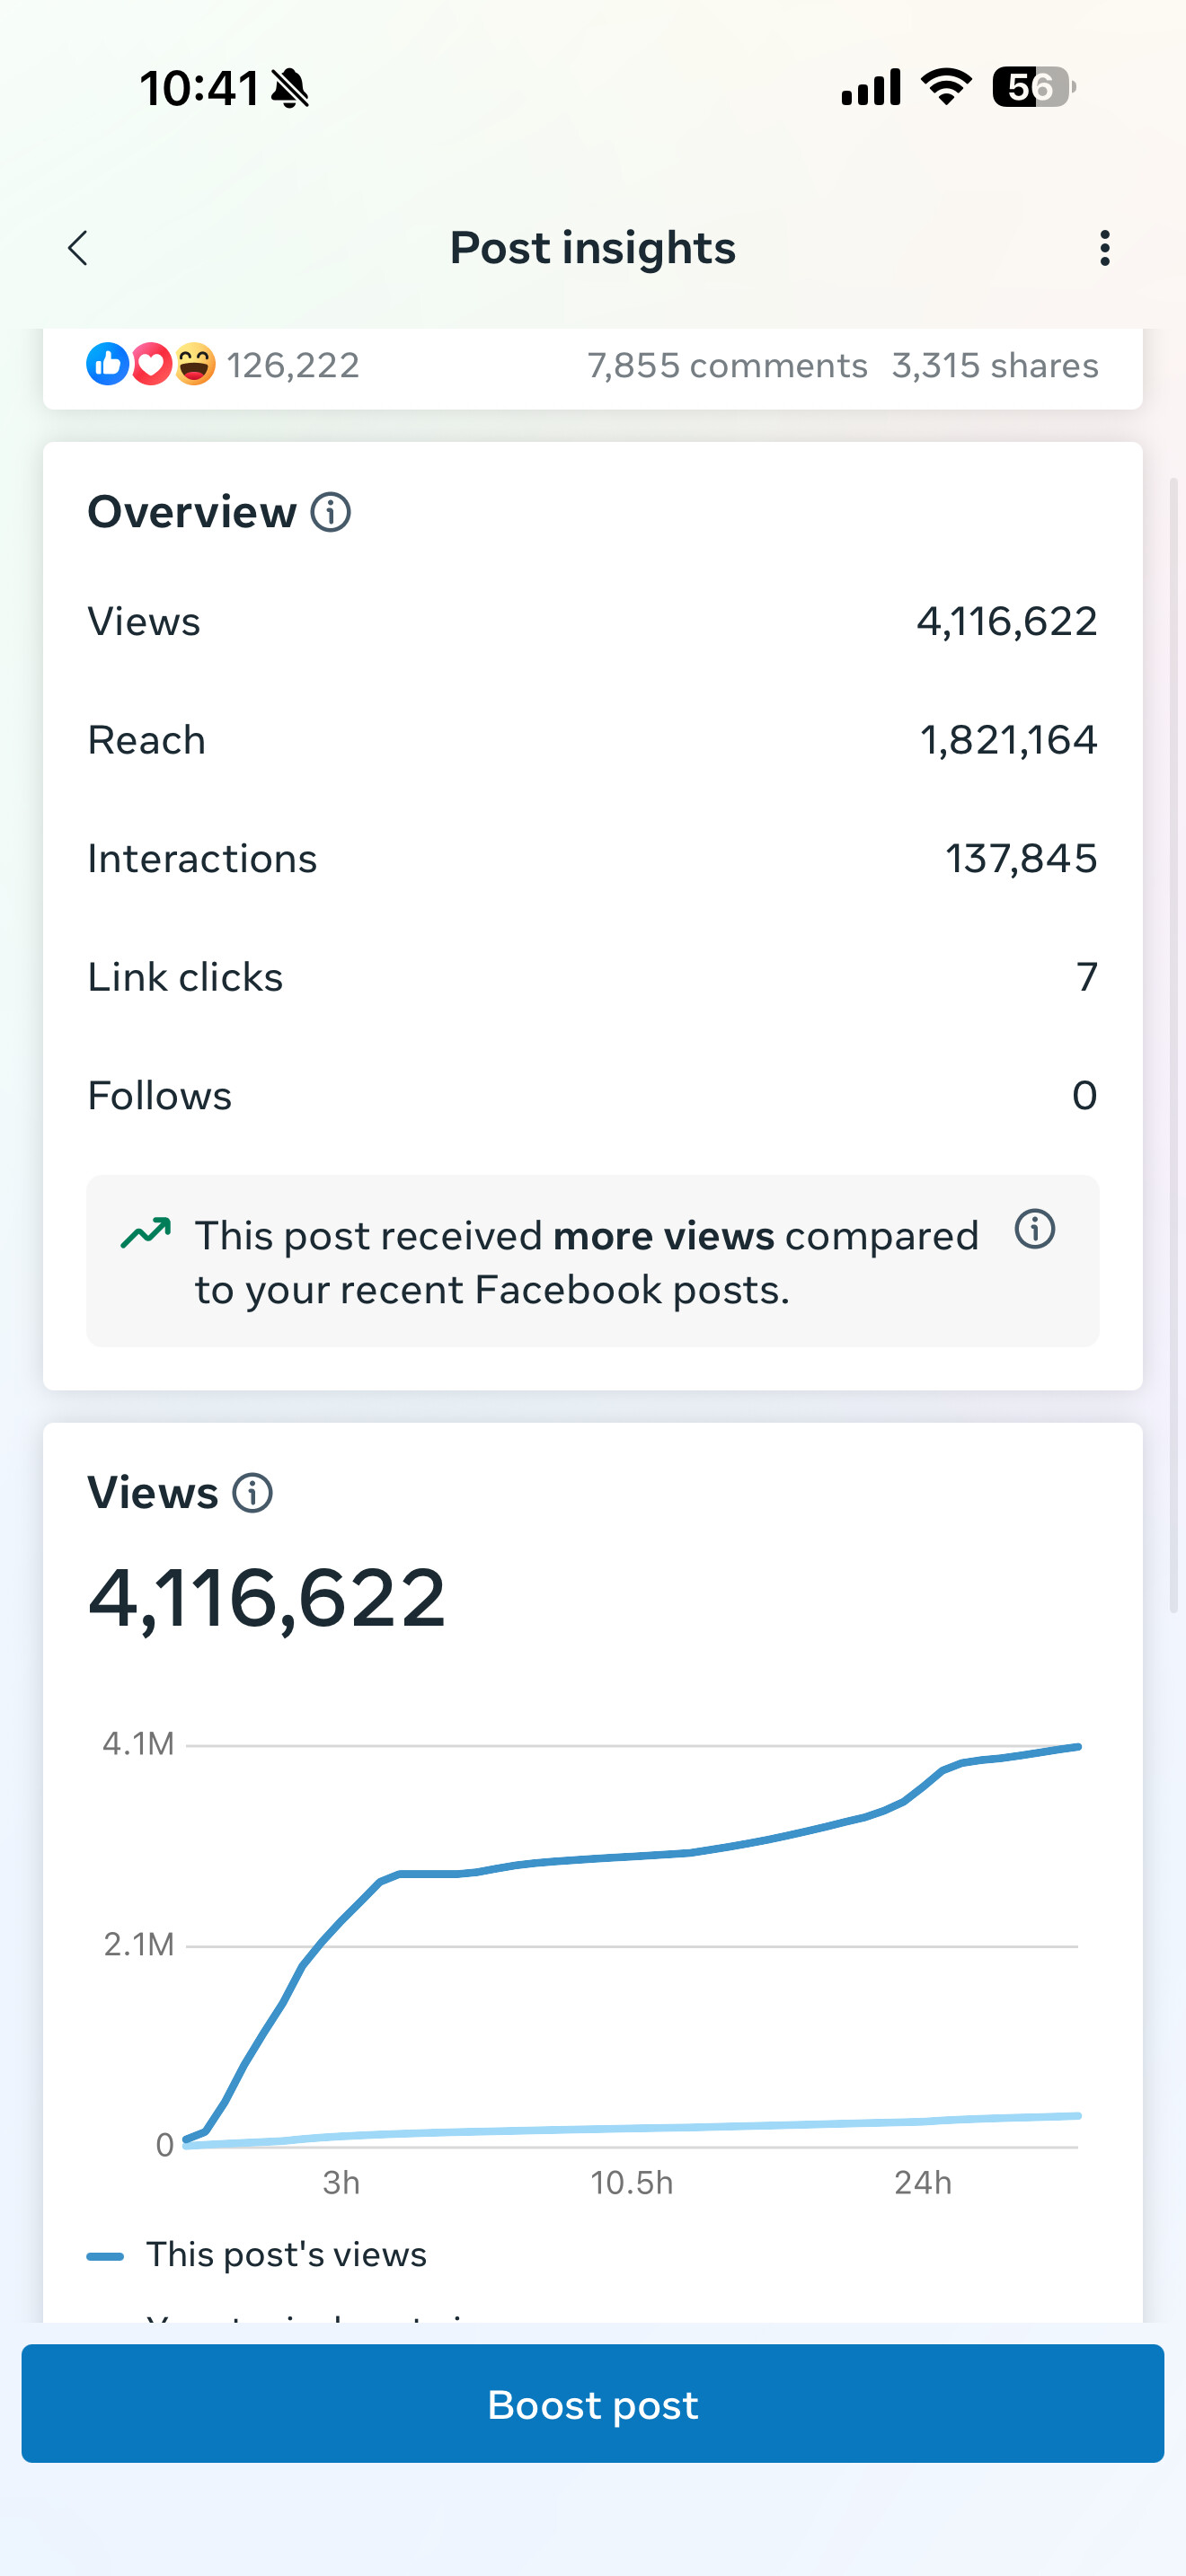Tap the back arrow in header
This screenshot has height=2576, width=1186.
78,248
